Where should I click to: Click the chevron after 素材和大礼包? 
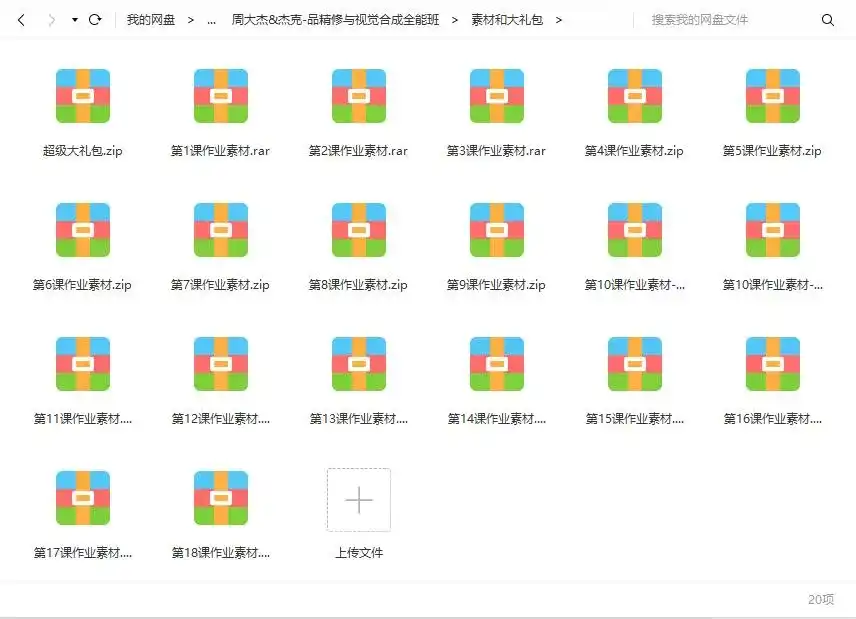pyautogui.click(x=559, y=18)
